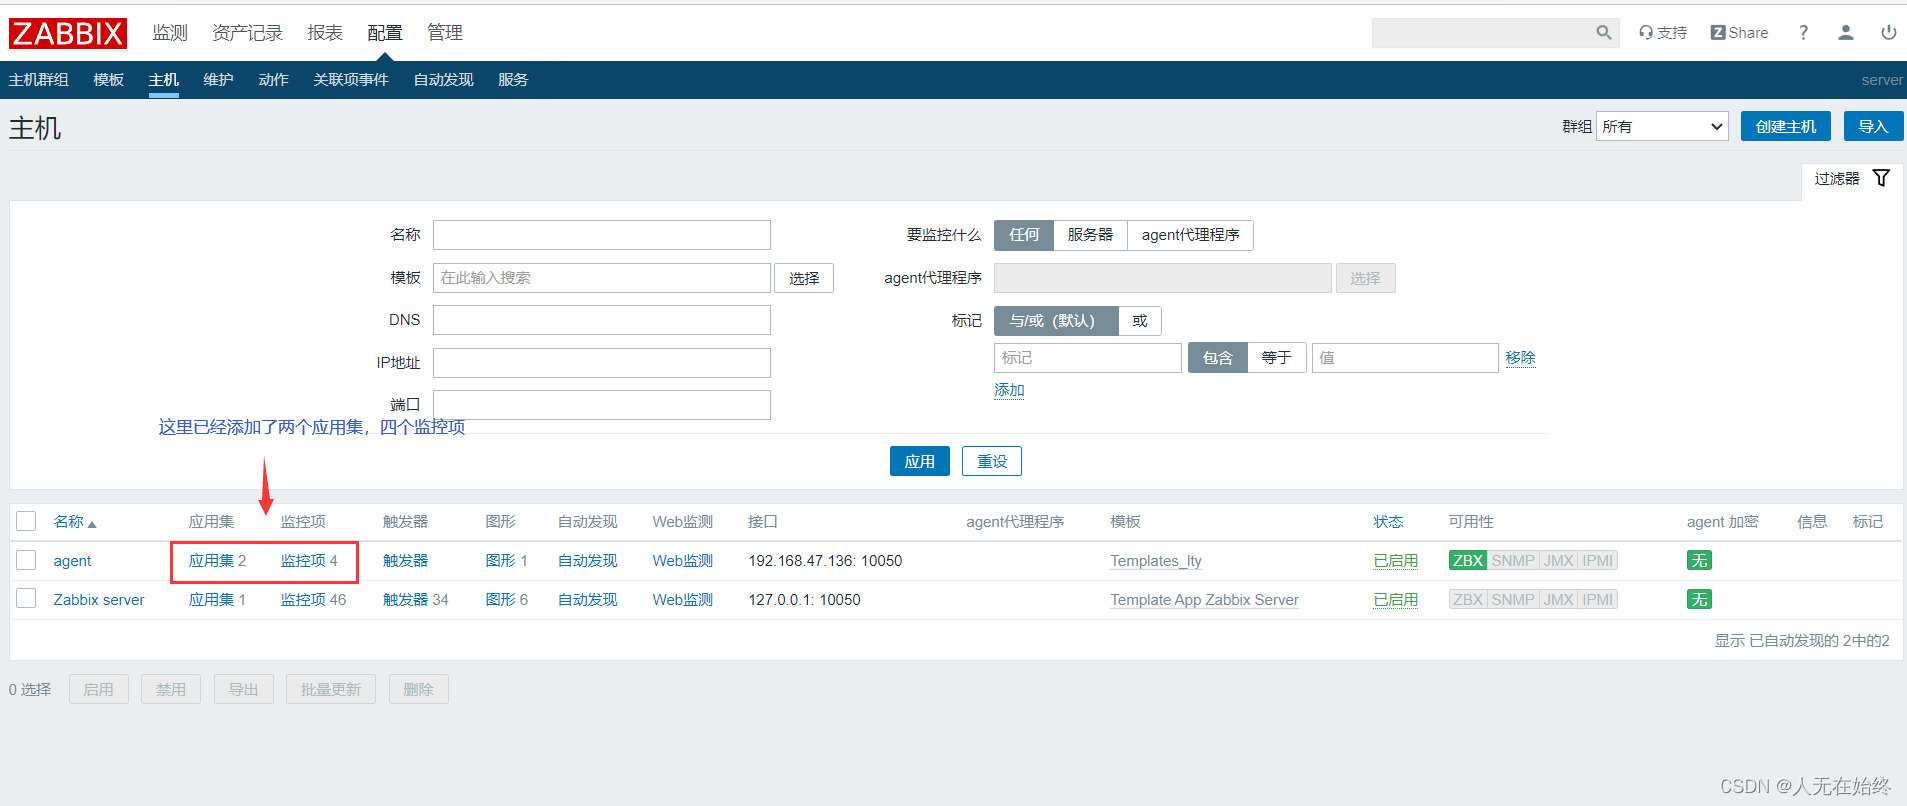
Task: Tick the select-all hosts checkbox
Action: [26, 521]
